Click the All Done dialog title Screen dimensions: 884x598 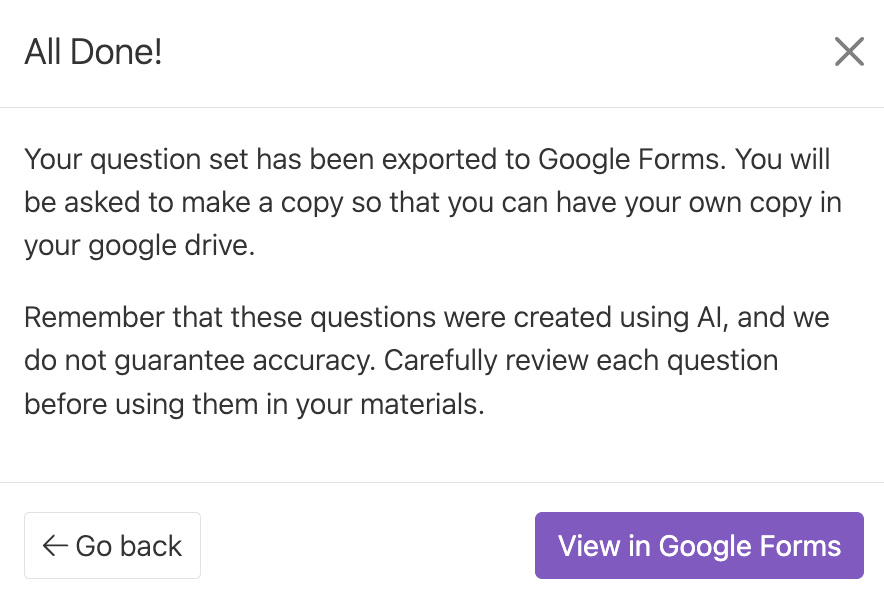(x=93, y=52)
